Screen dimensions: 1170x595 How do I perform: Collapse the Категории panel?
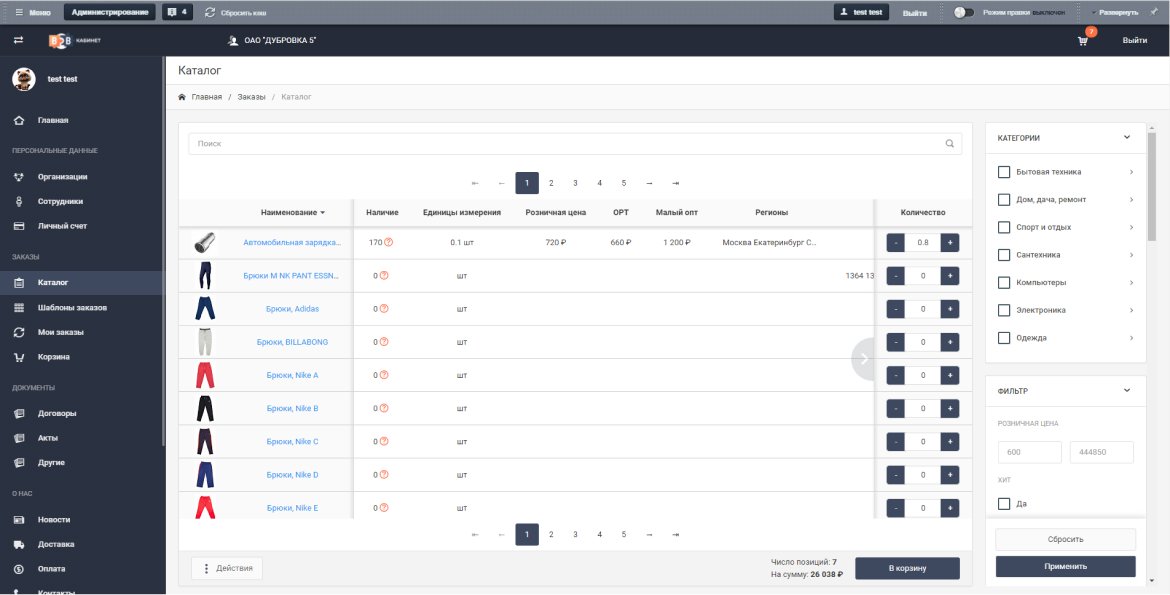(1127, 137)
